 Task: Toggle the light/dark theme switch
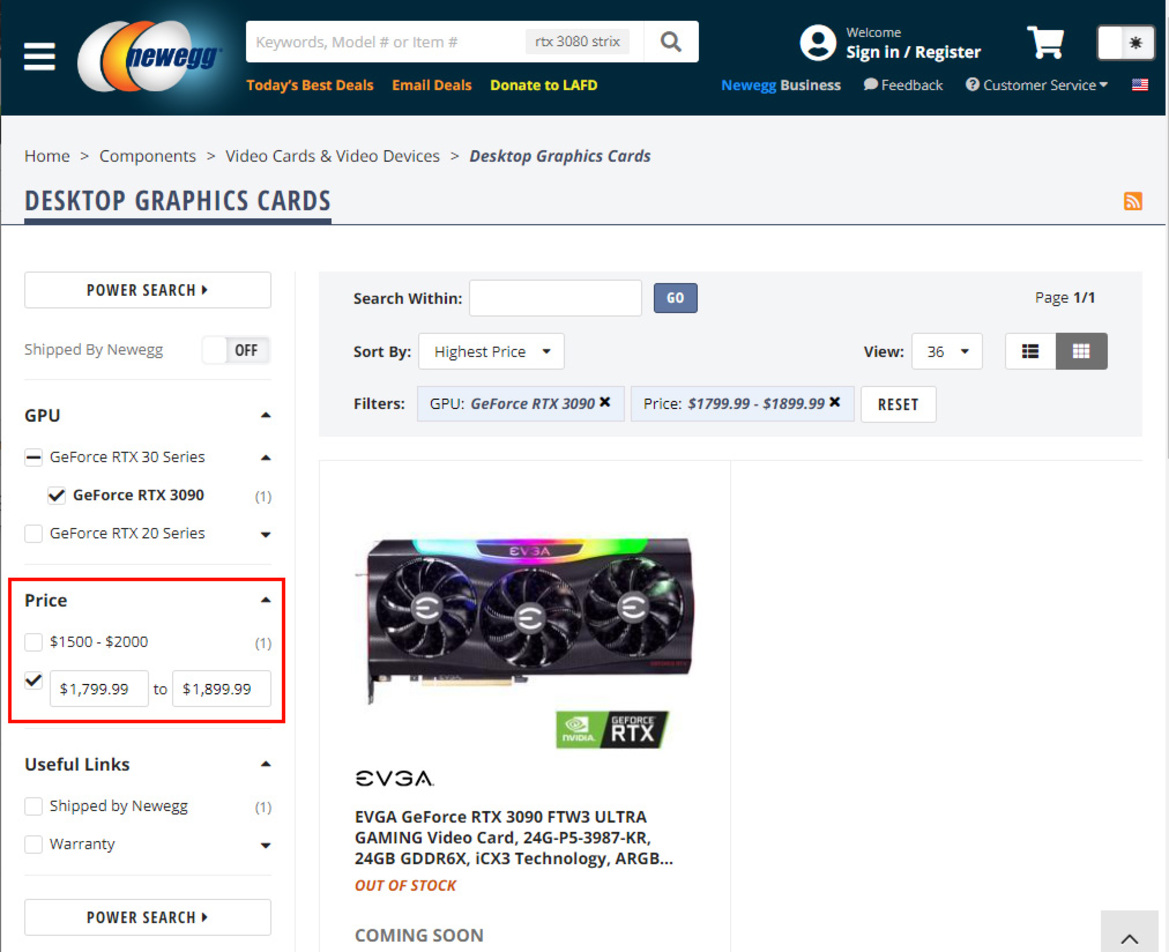point(1126,42)
